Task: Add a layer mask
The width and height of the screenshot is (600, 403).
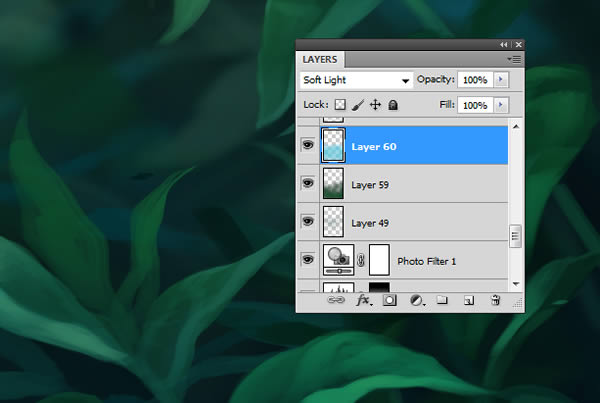Action: click(x=390, y=300)
